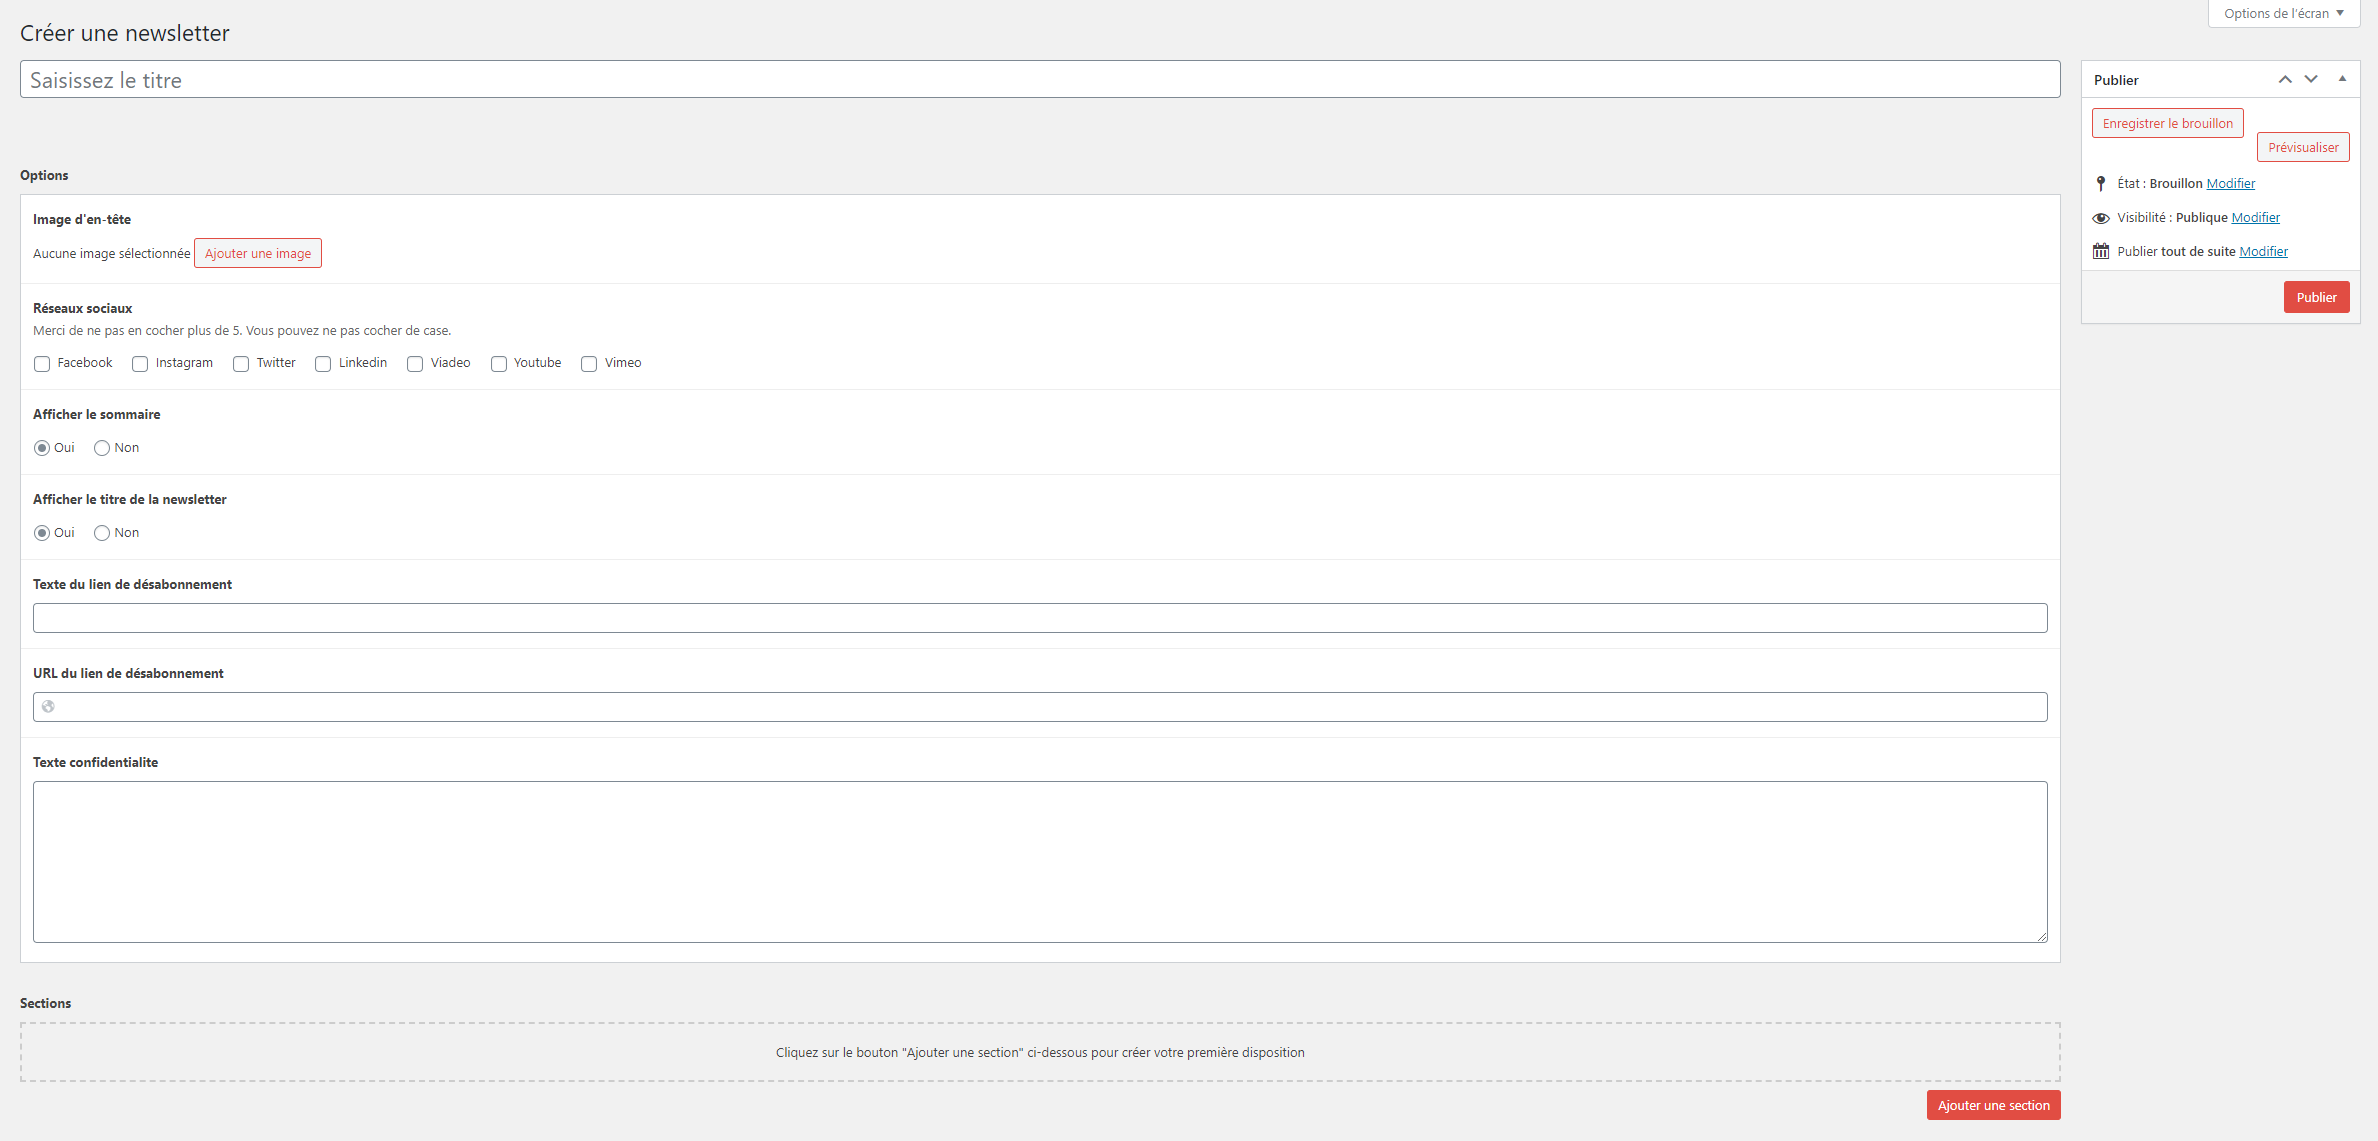The image size is (2378, 1141).
Task: Click the calendar icon beside Publier tout de suite
Action: pos(2101,252)
